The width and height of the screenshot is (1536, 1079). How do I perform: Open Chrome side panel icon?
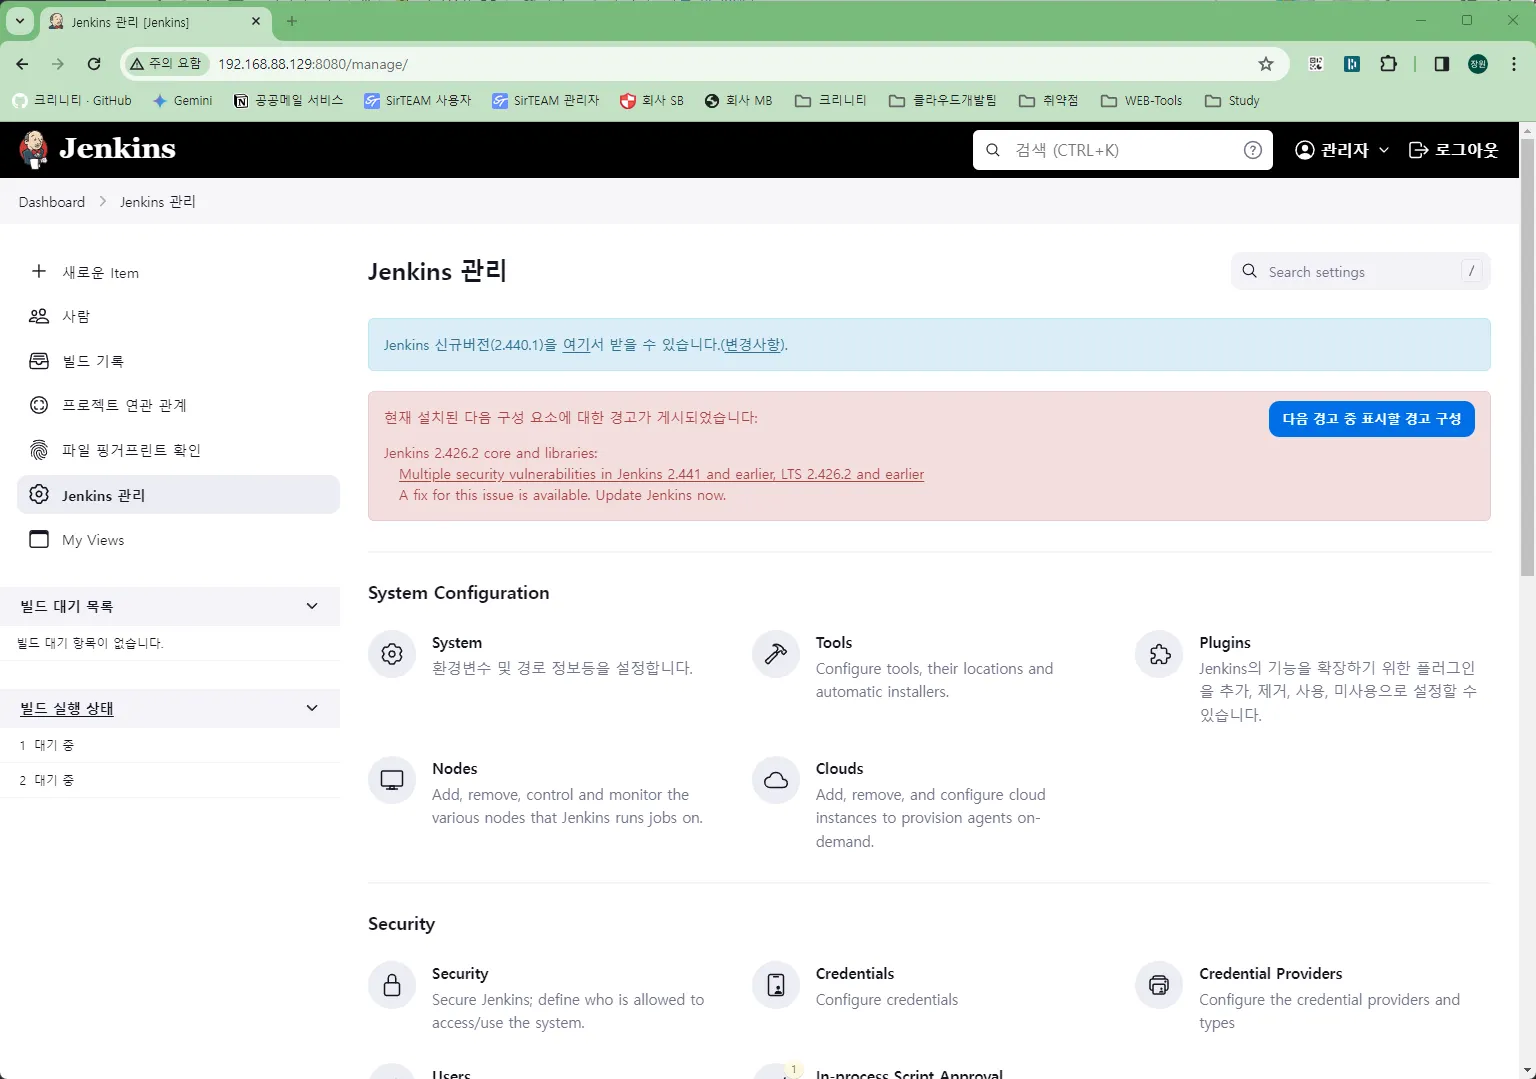pyautogui.click(x=1441, y=64)
